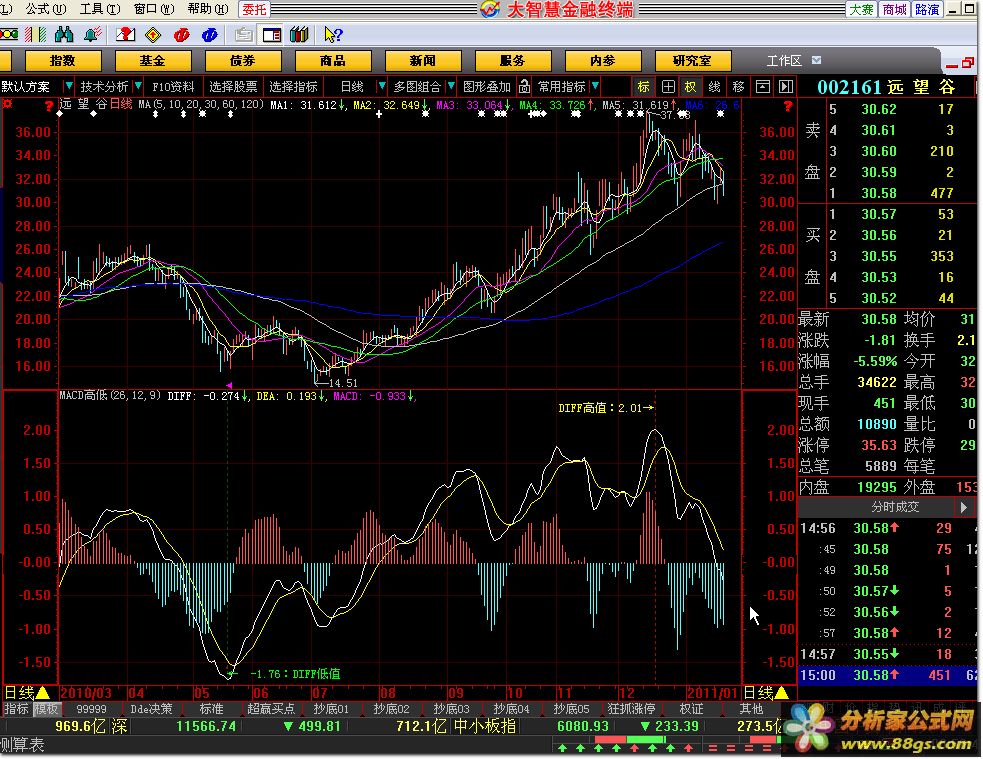The image size is (983, 759).
Task: Open the 商城 link button
Action: pos(894,9)
